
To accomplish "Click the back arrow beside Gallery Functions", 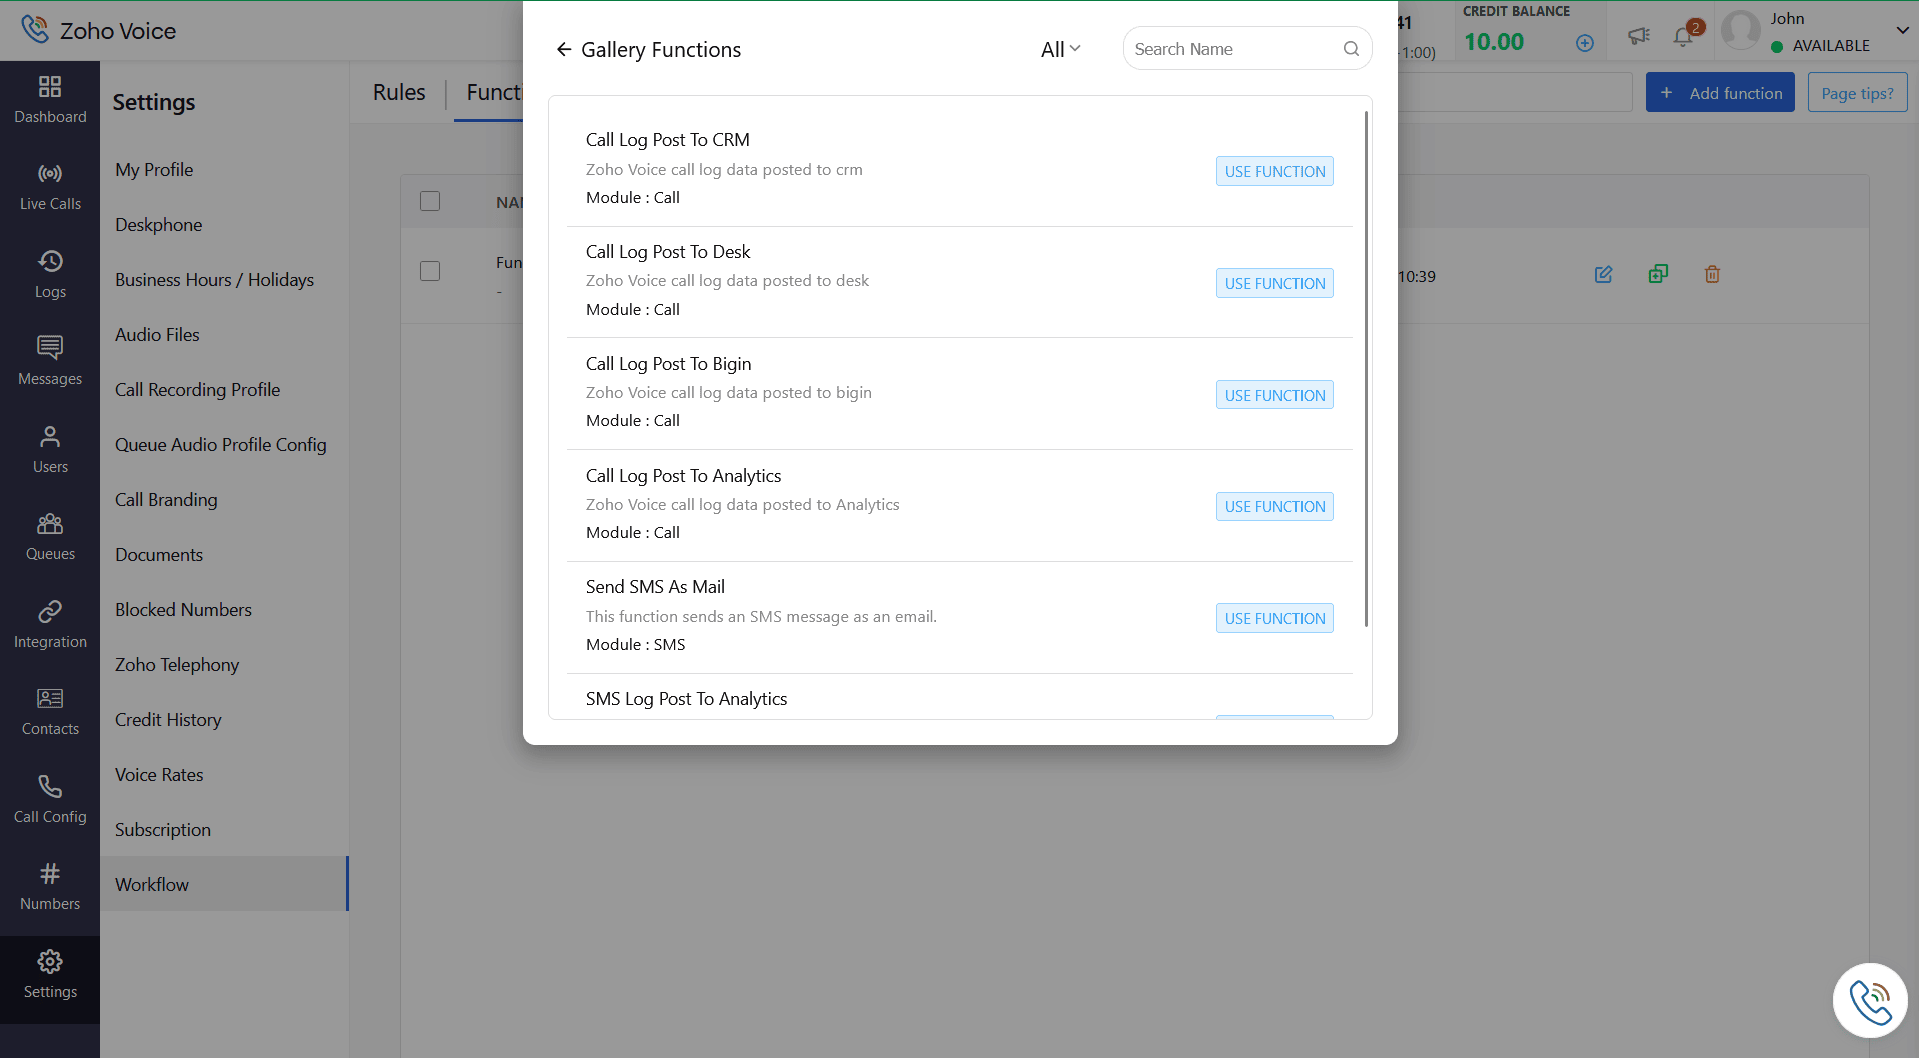I will pyautogui.click(x=564, y=50).
